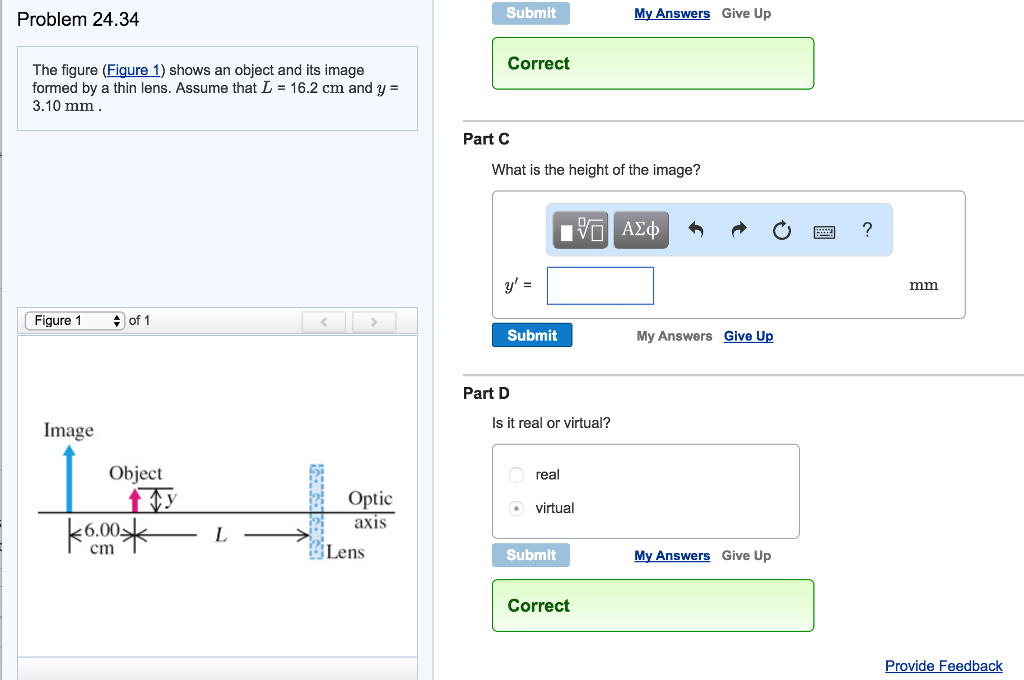Image resolution: width=1024 pixels, height=680 pixels.
Task: Select the 'real' radio button in Part D
Action: click(515, 474)
